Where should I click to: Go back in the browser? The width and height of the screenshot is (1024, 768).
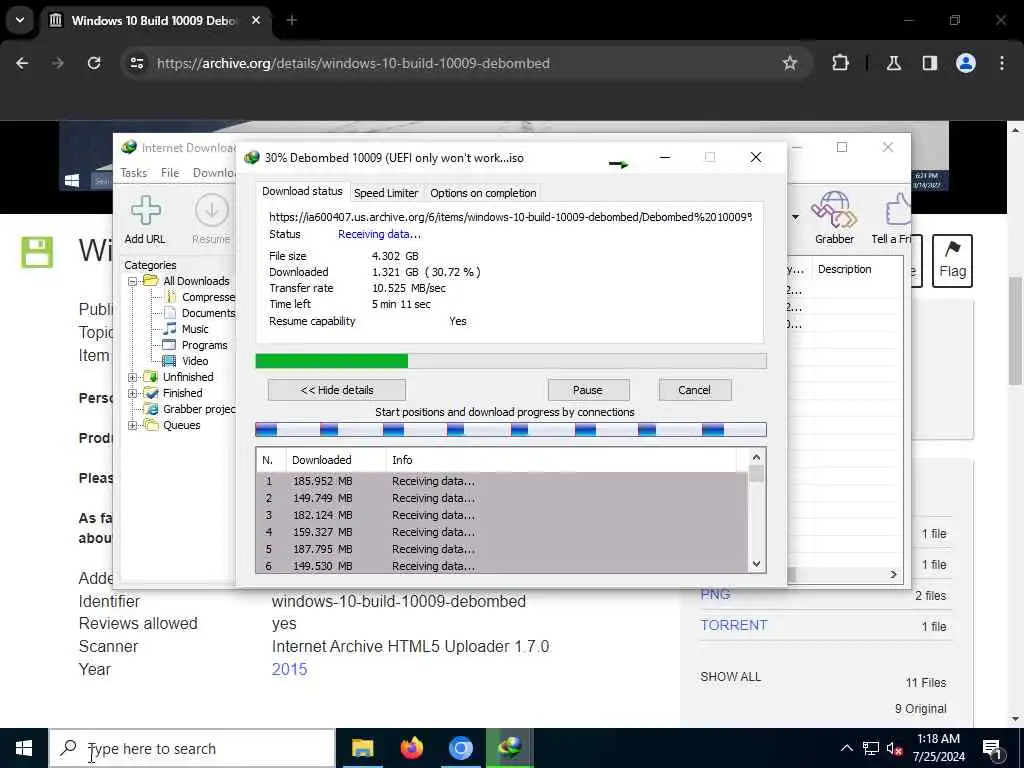coord(22,63)
